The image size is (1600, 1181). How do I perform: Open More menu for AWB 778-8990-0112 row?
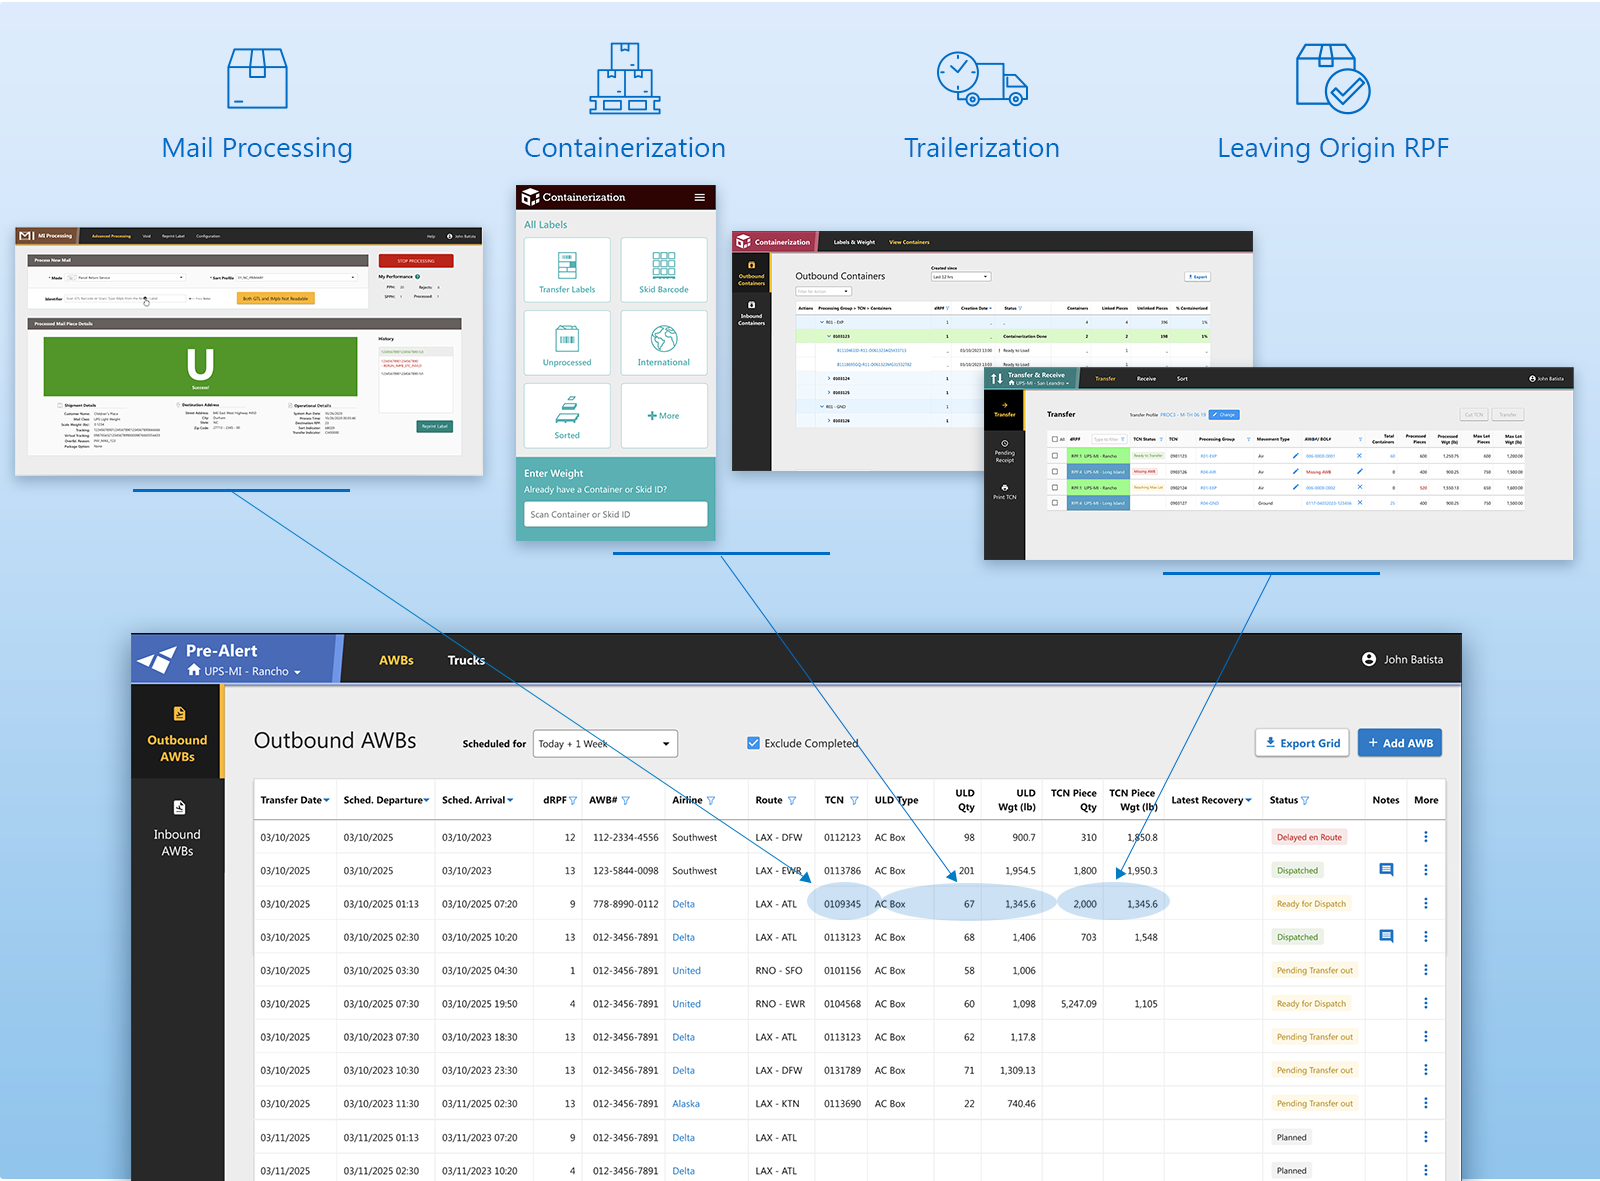[1426, 904]
